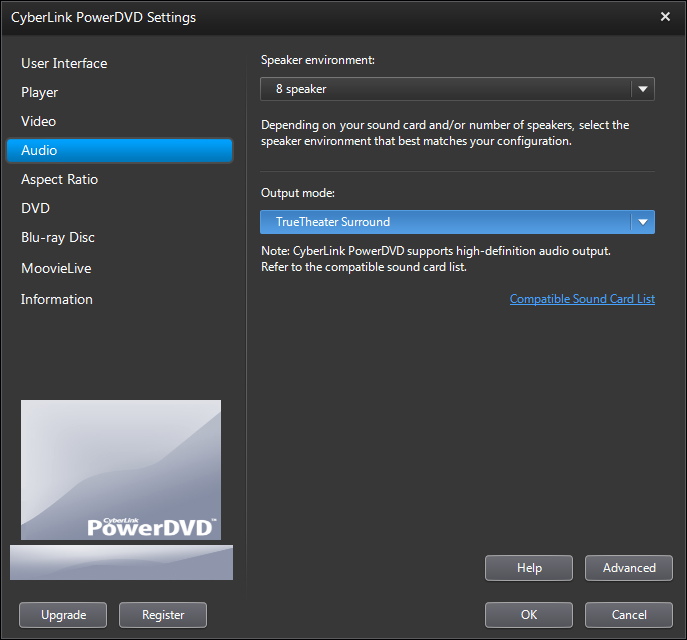Screen dimensions: 687x640
Task: Click the Upgrade button
Action: (63, 615)
